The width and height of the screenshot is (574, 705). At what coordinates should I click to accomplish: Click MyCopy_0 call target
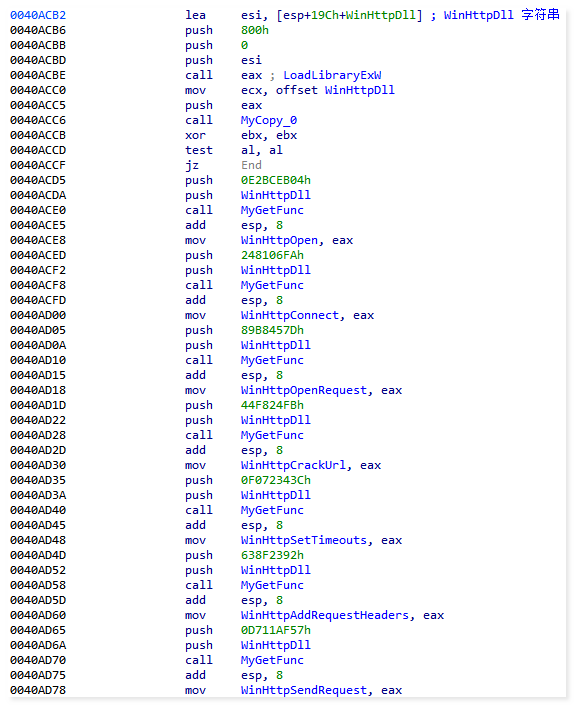point(269,120)
